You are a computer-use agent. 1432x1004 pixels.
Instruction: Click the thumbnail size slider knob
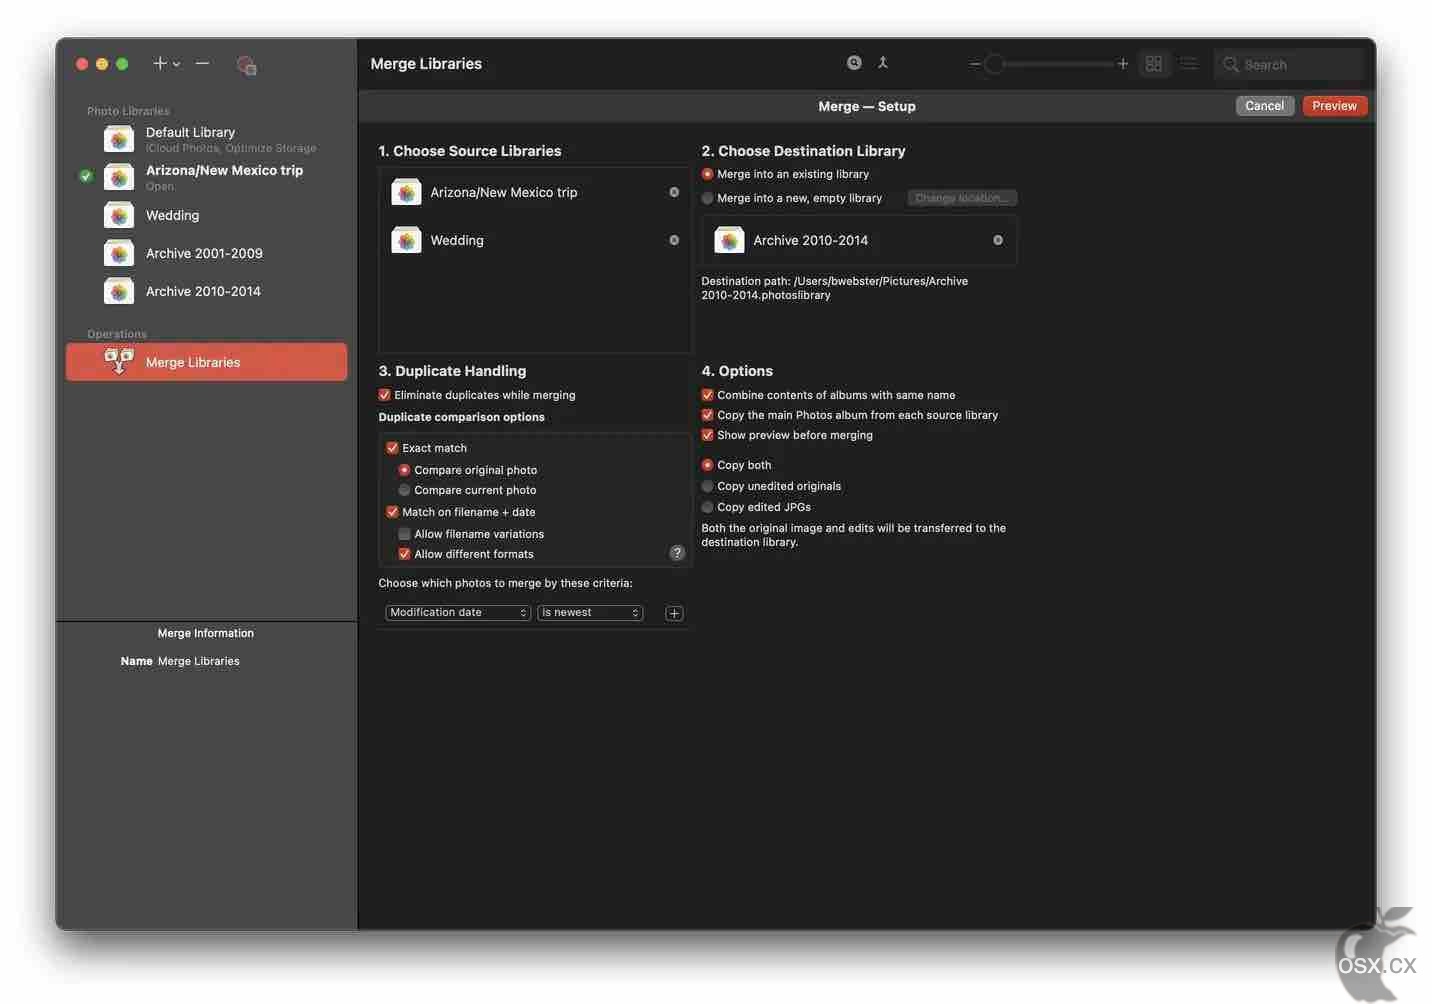coord(994,64)
